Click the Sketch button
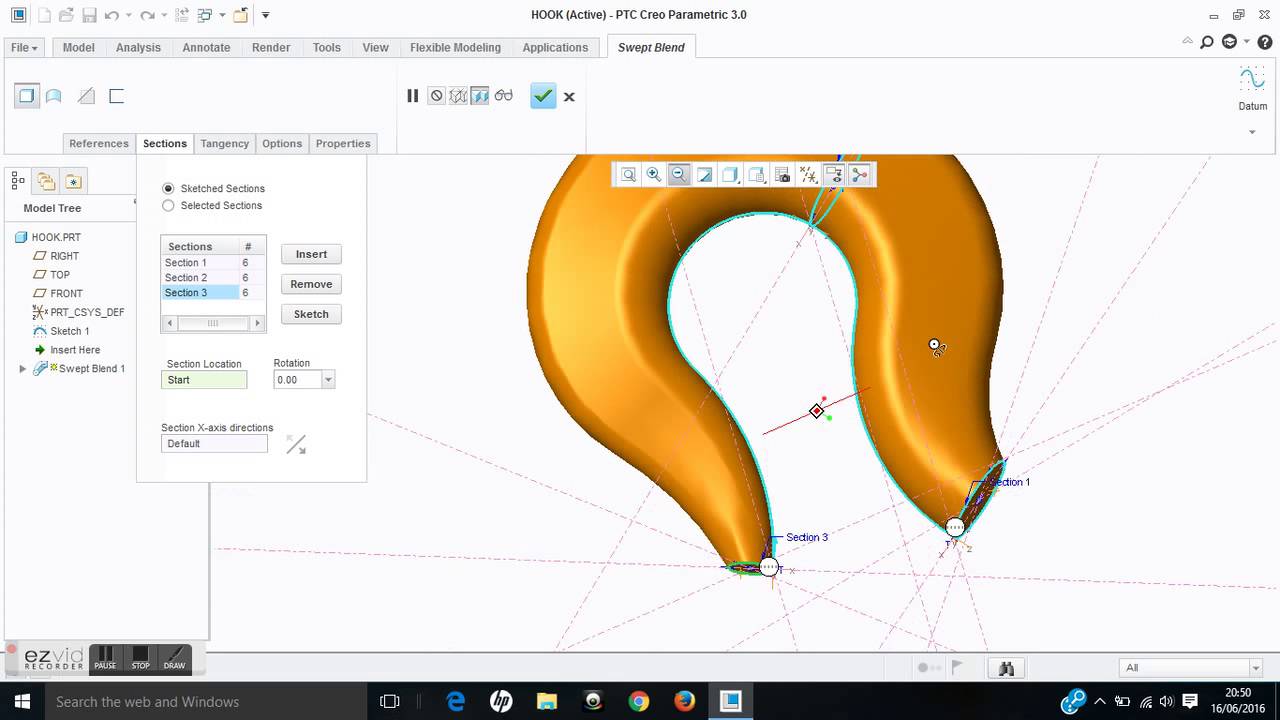1280x720 pixels. tap(311, 314)
